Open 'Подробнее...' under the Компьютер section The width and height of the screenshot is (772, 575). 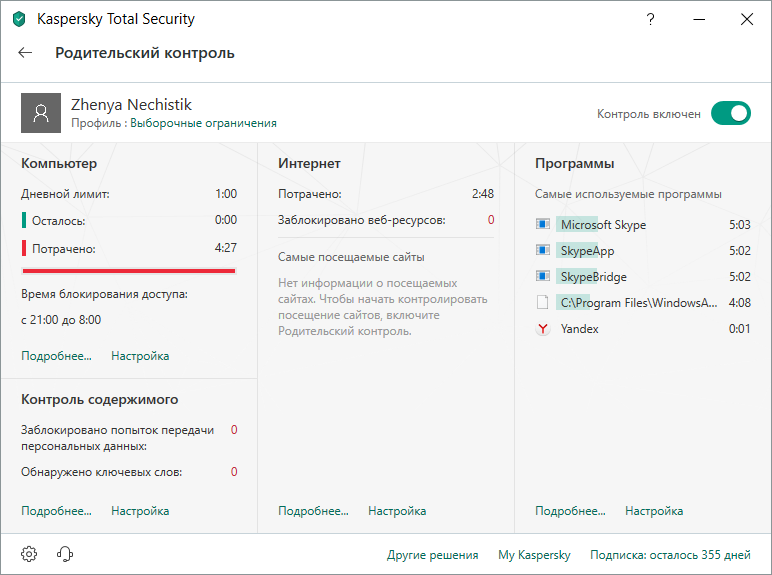coord(56,356)
